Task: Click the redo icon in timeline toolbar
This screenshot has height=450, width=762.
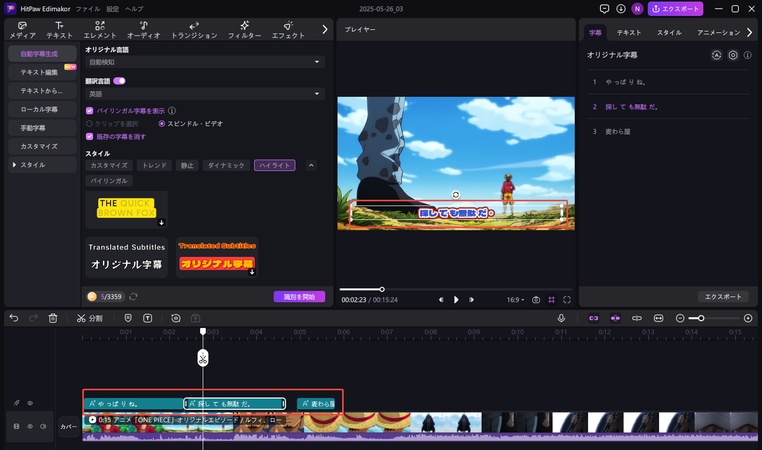Action: tap(33, 318)
